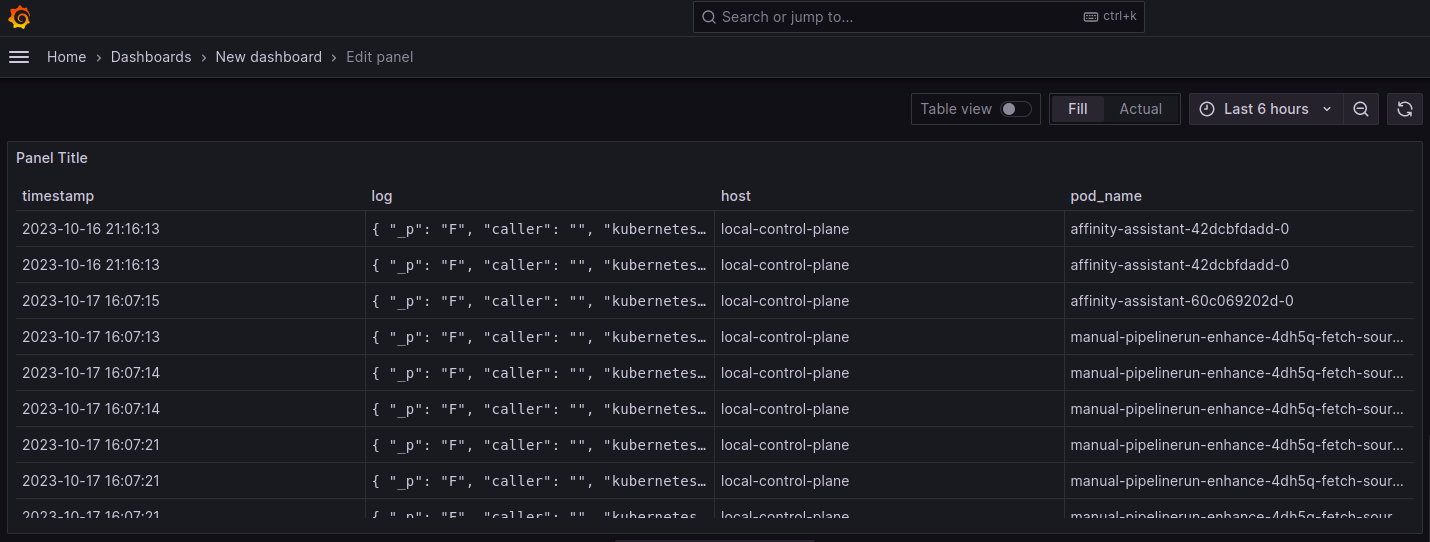This screenshot has height=542, width=1430.
Task: Open the Panel Title menu
Action: tap(52, 158)
